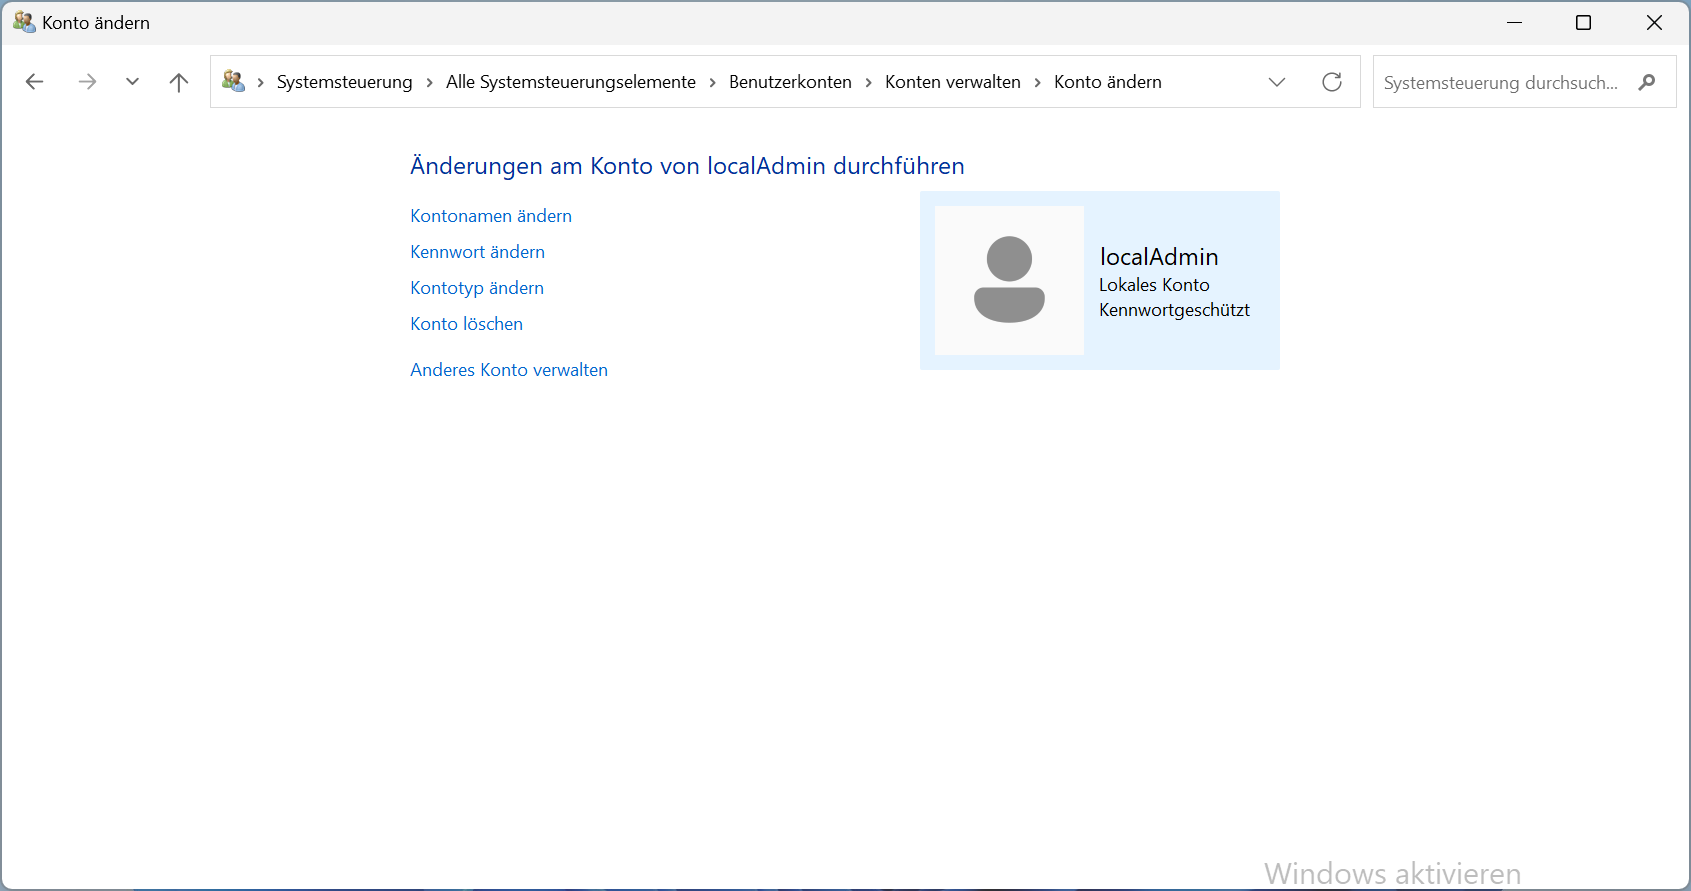The image size is (1691, 891).
Task: Click the search magnifier icon
Action: [x=1646, y=82]
